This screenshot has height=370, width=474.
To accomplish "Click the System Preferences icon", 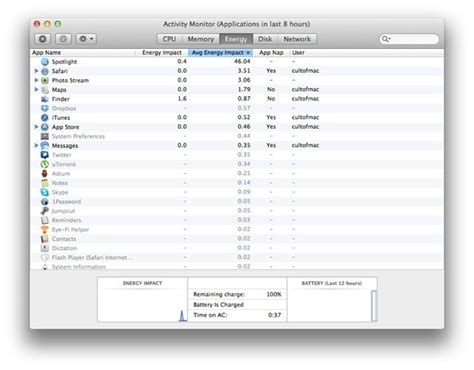I will click(x=45, y=137).
